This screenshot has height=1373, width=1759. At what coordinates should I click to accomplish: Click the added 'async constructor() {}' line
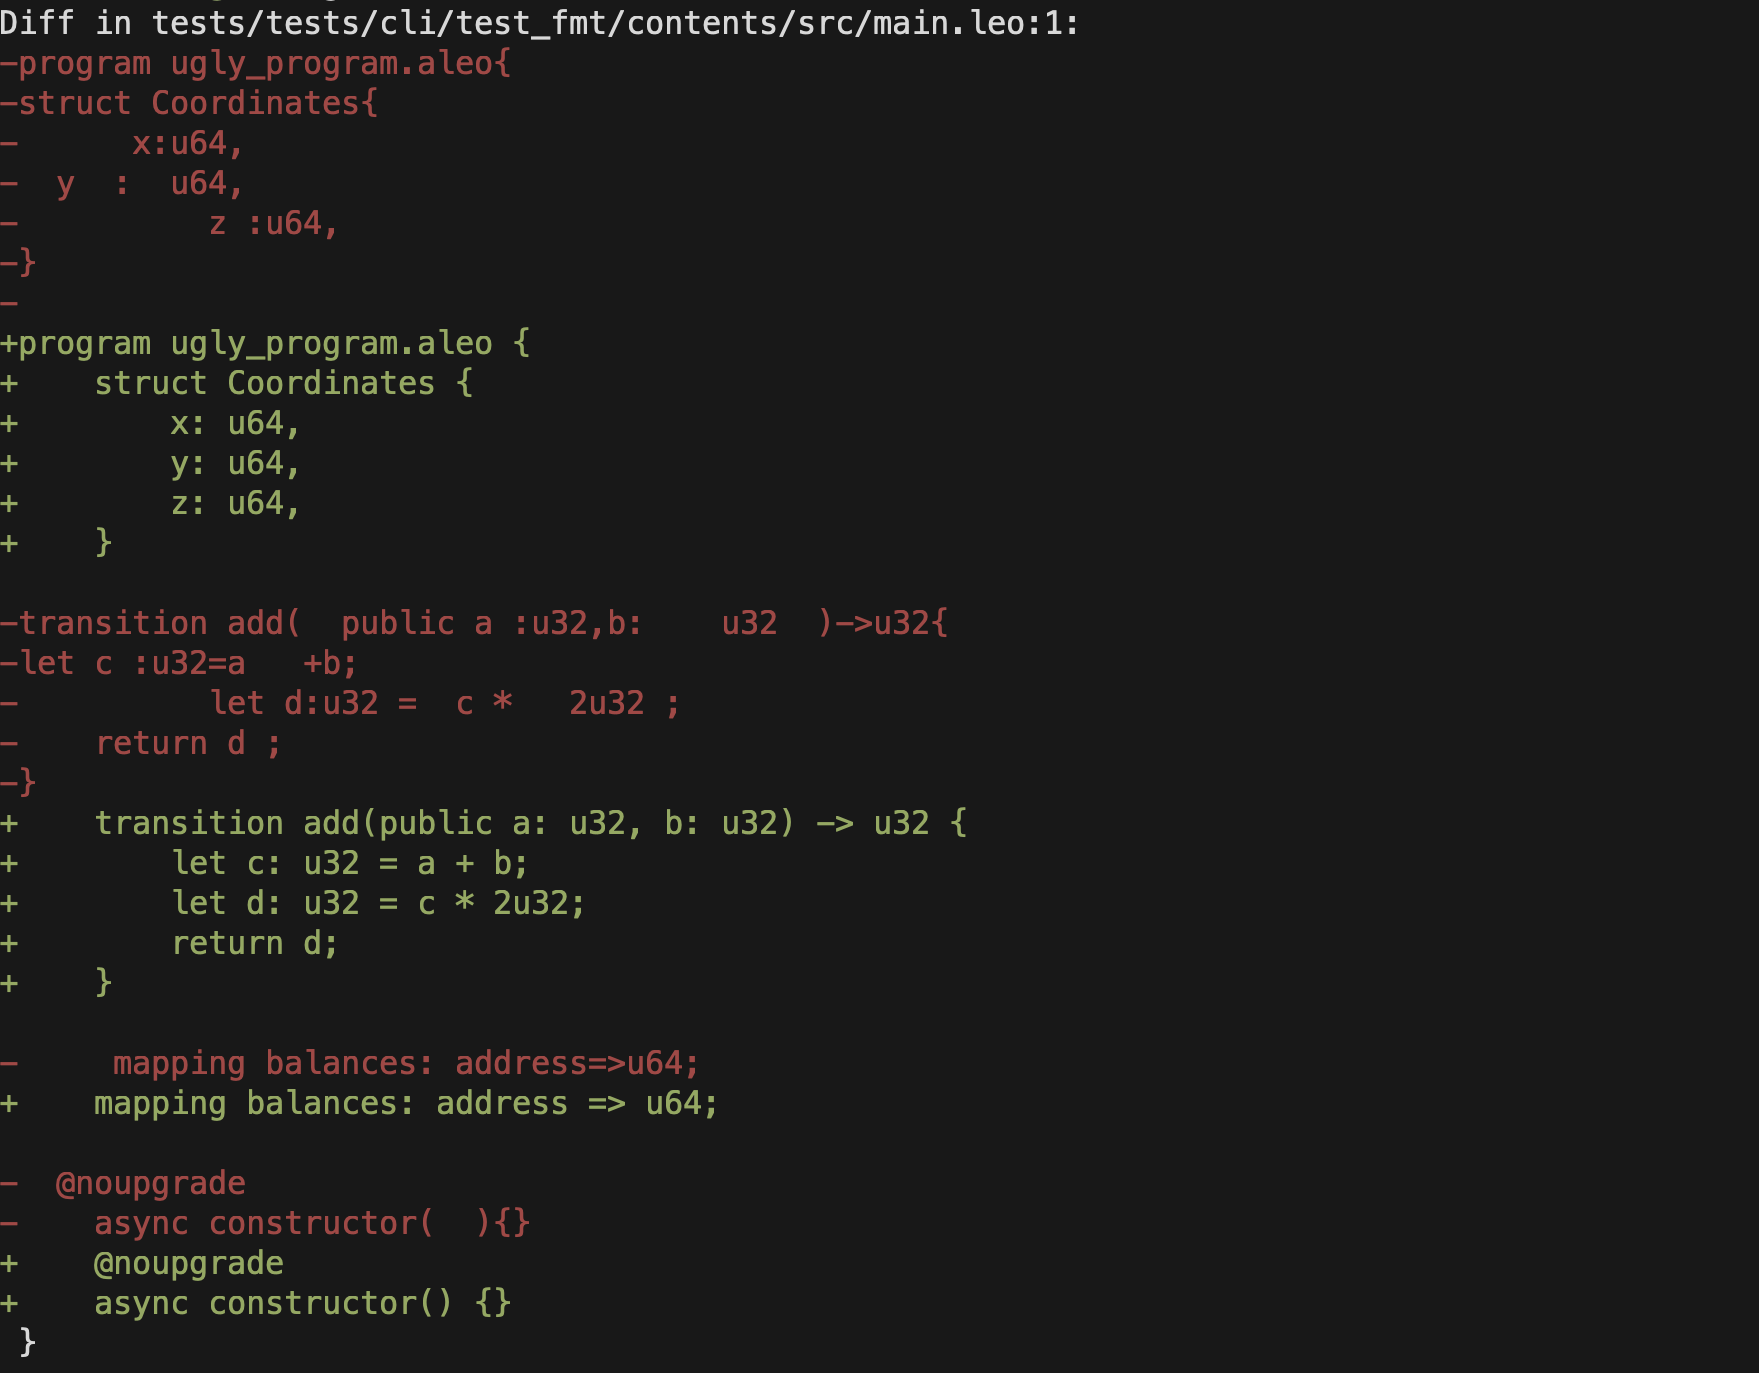click(x=302, y=1303)
